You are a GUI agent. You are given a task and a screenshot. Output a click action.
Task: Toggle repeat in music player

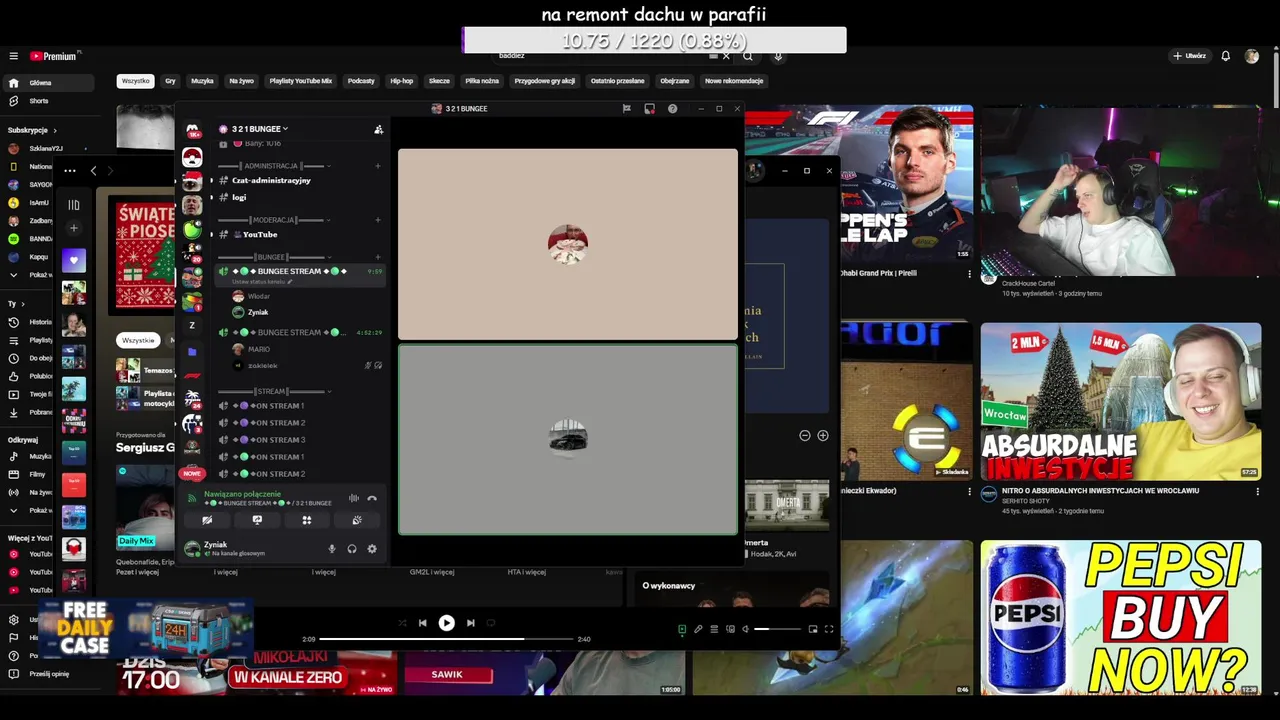(x=491, y=623)
